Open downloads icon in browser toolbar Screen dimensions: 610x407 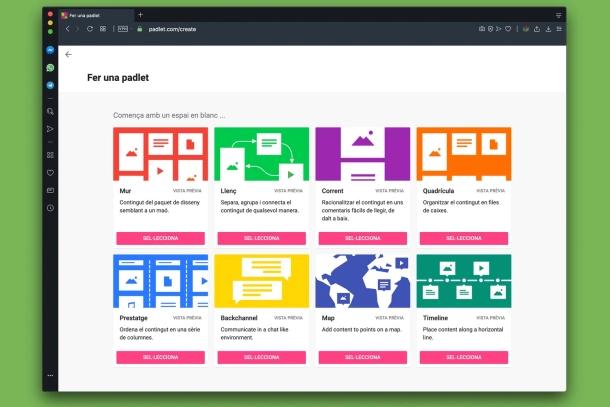548,29
